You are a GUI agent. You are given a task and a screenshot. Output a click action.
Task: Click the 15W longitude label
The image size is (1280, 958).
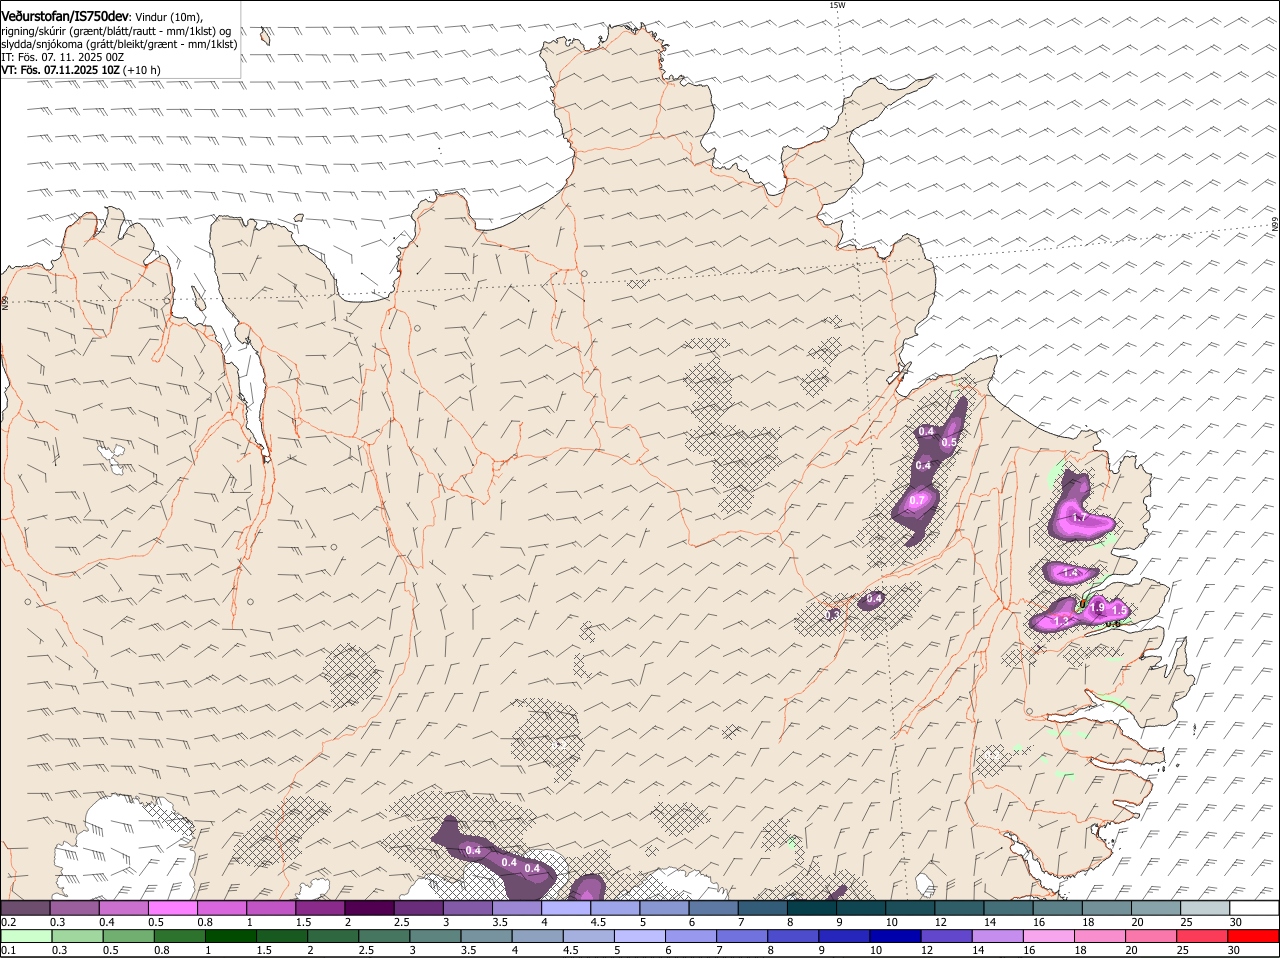click(837, 5)
